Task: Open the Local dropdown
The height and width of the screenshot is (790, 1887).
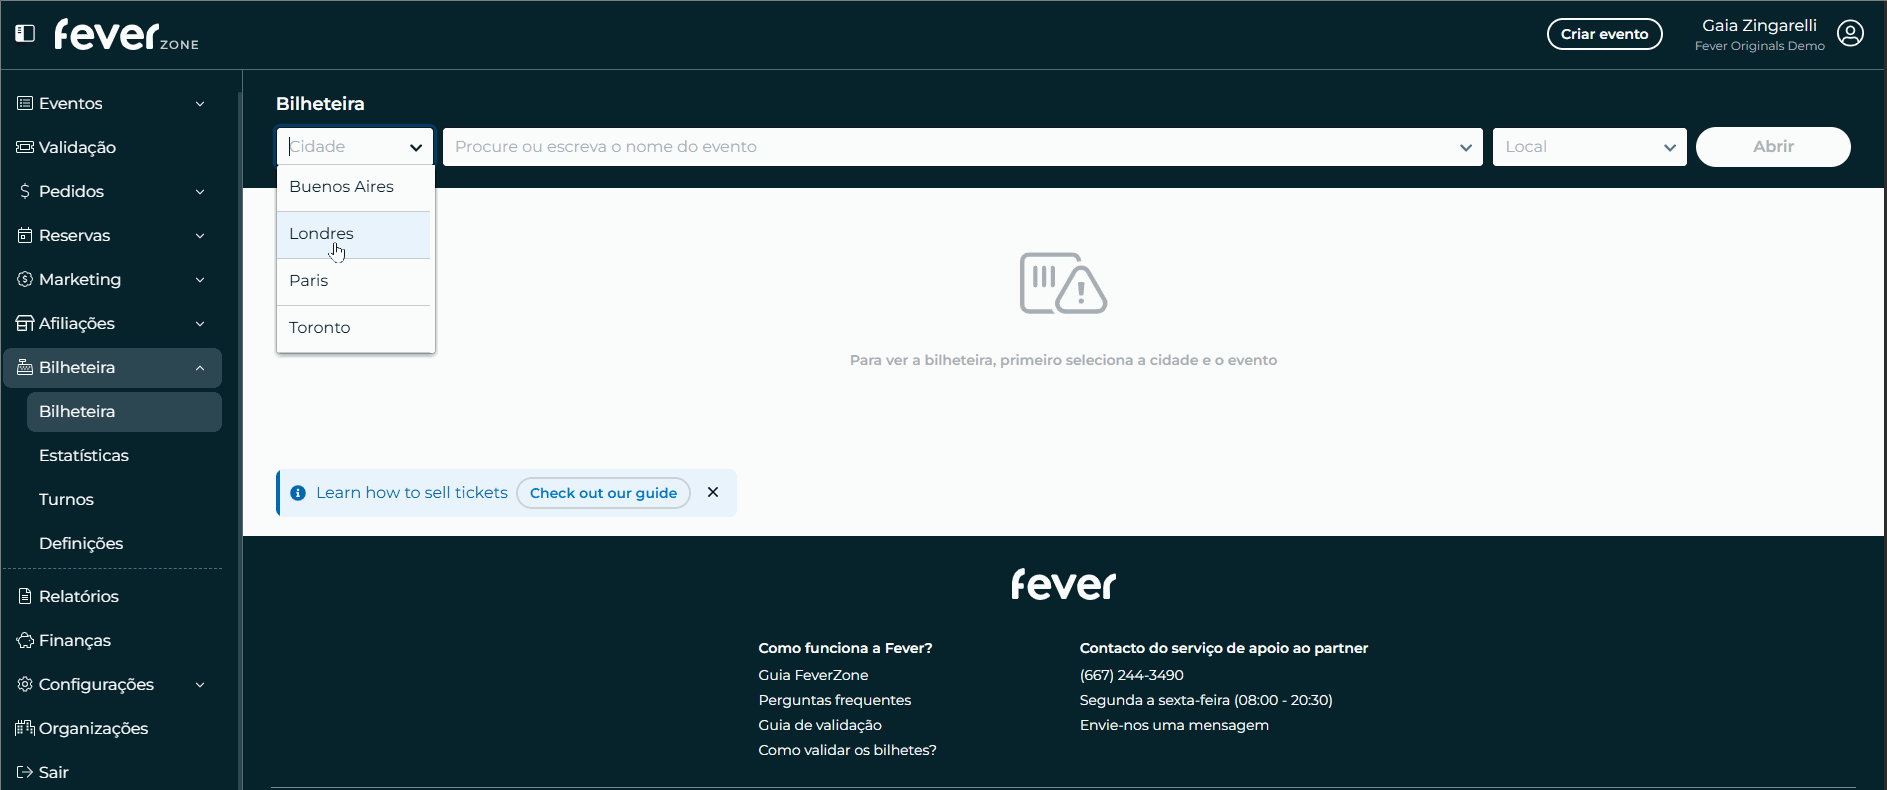Action: [1589, 147]
